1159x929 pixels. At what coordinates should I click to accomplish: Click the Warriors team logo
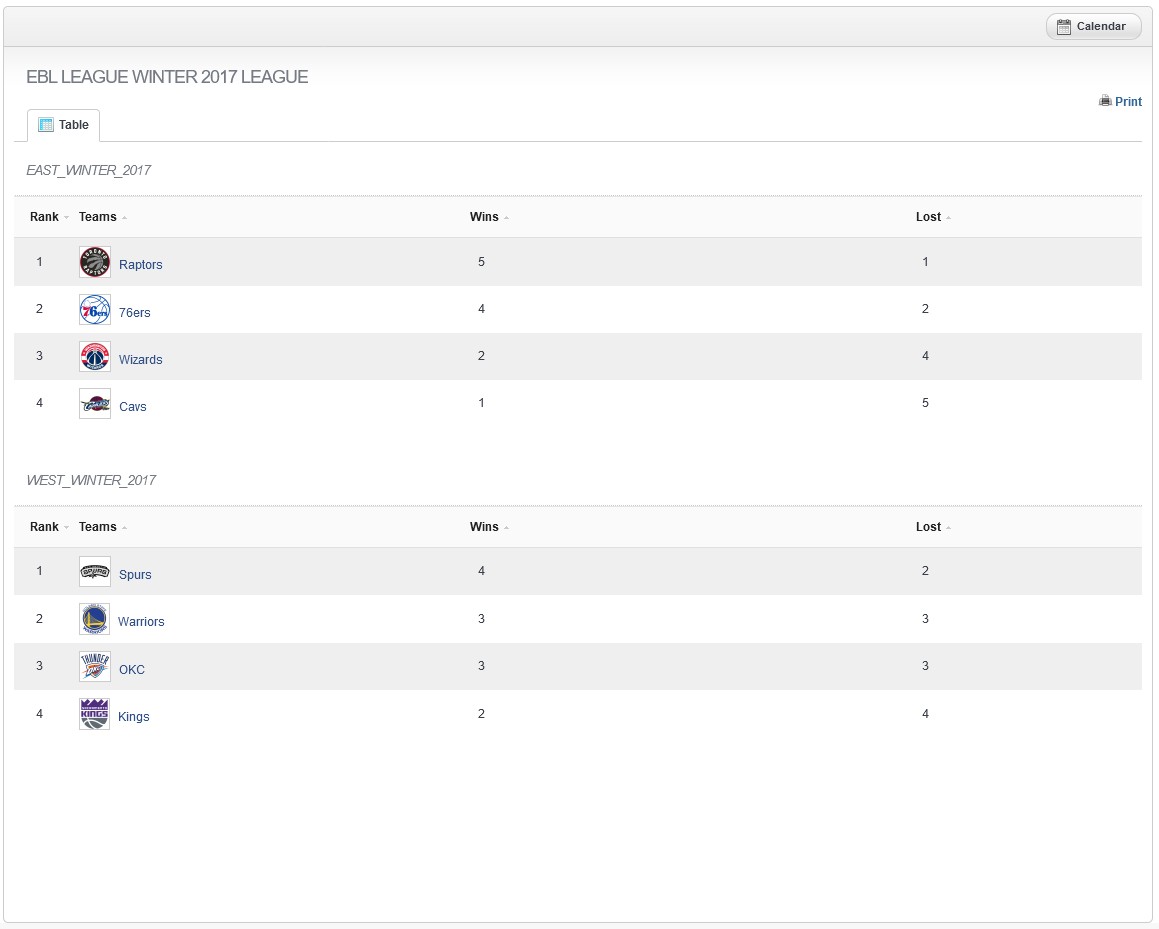click(95, 620)
